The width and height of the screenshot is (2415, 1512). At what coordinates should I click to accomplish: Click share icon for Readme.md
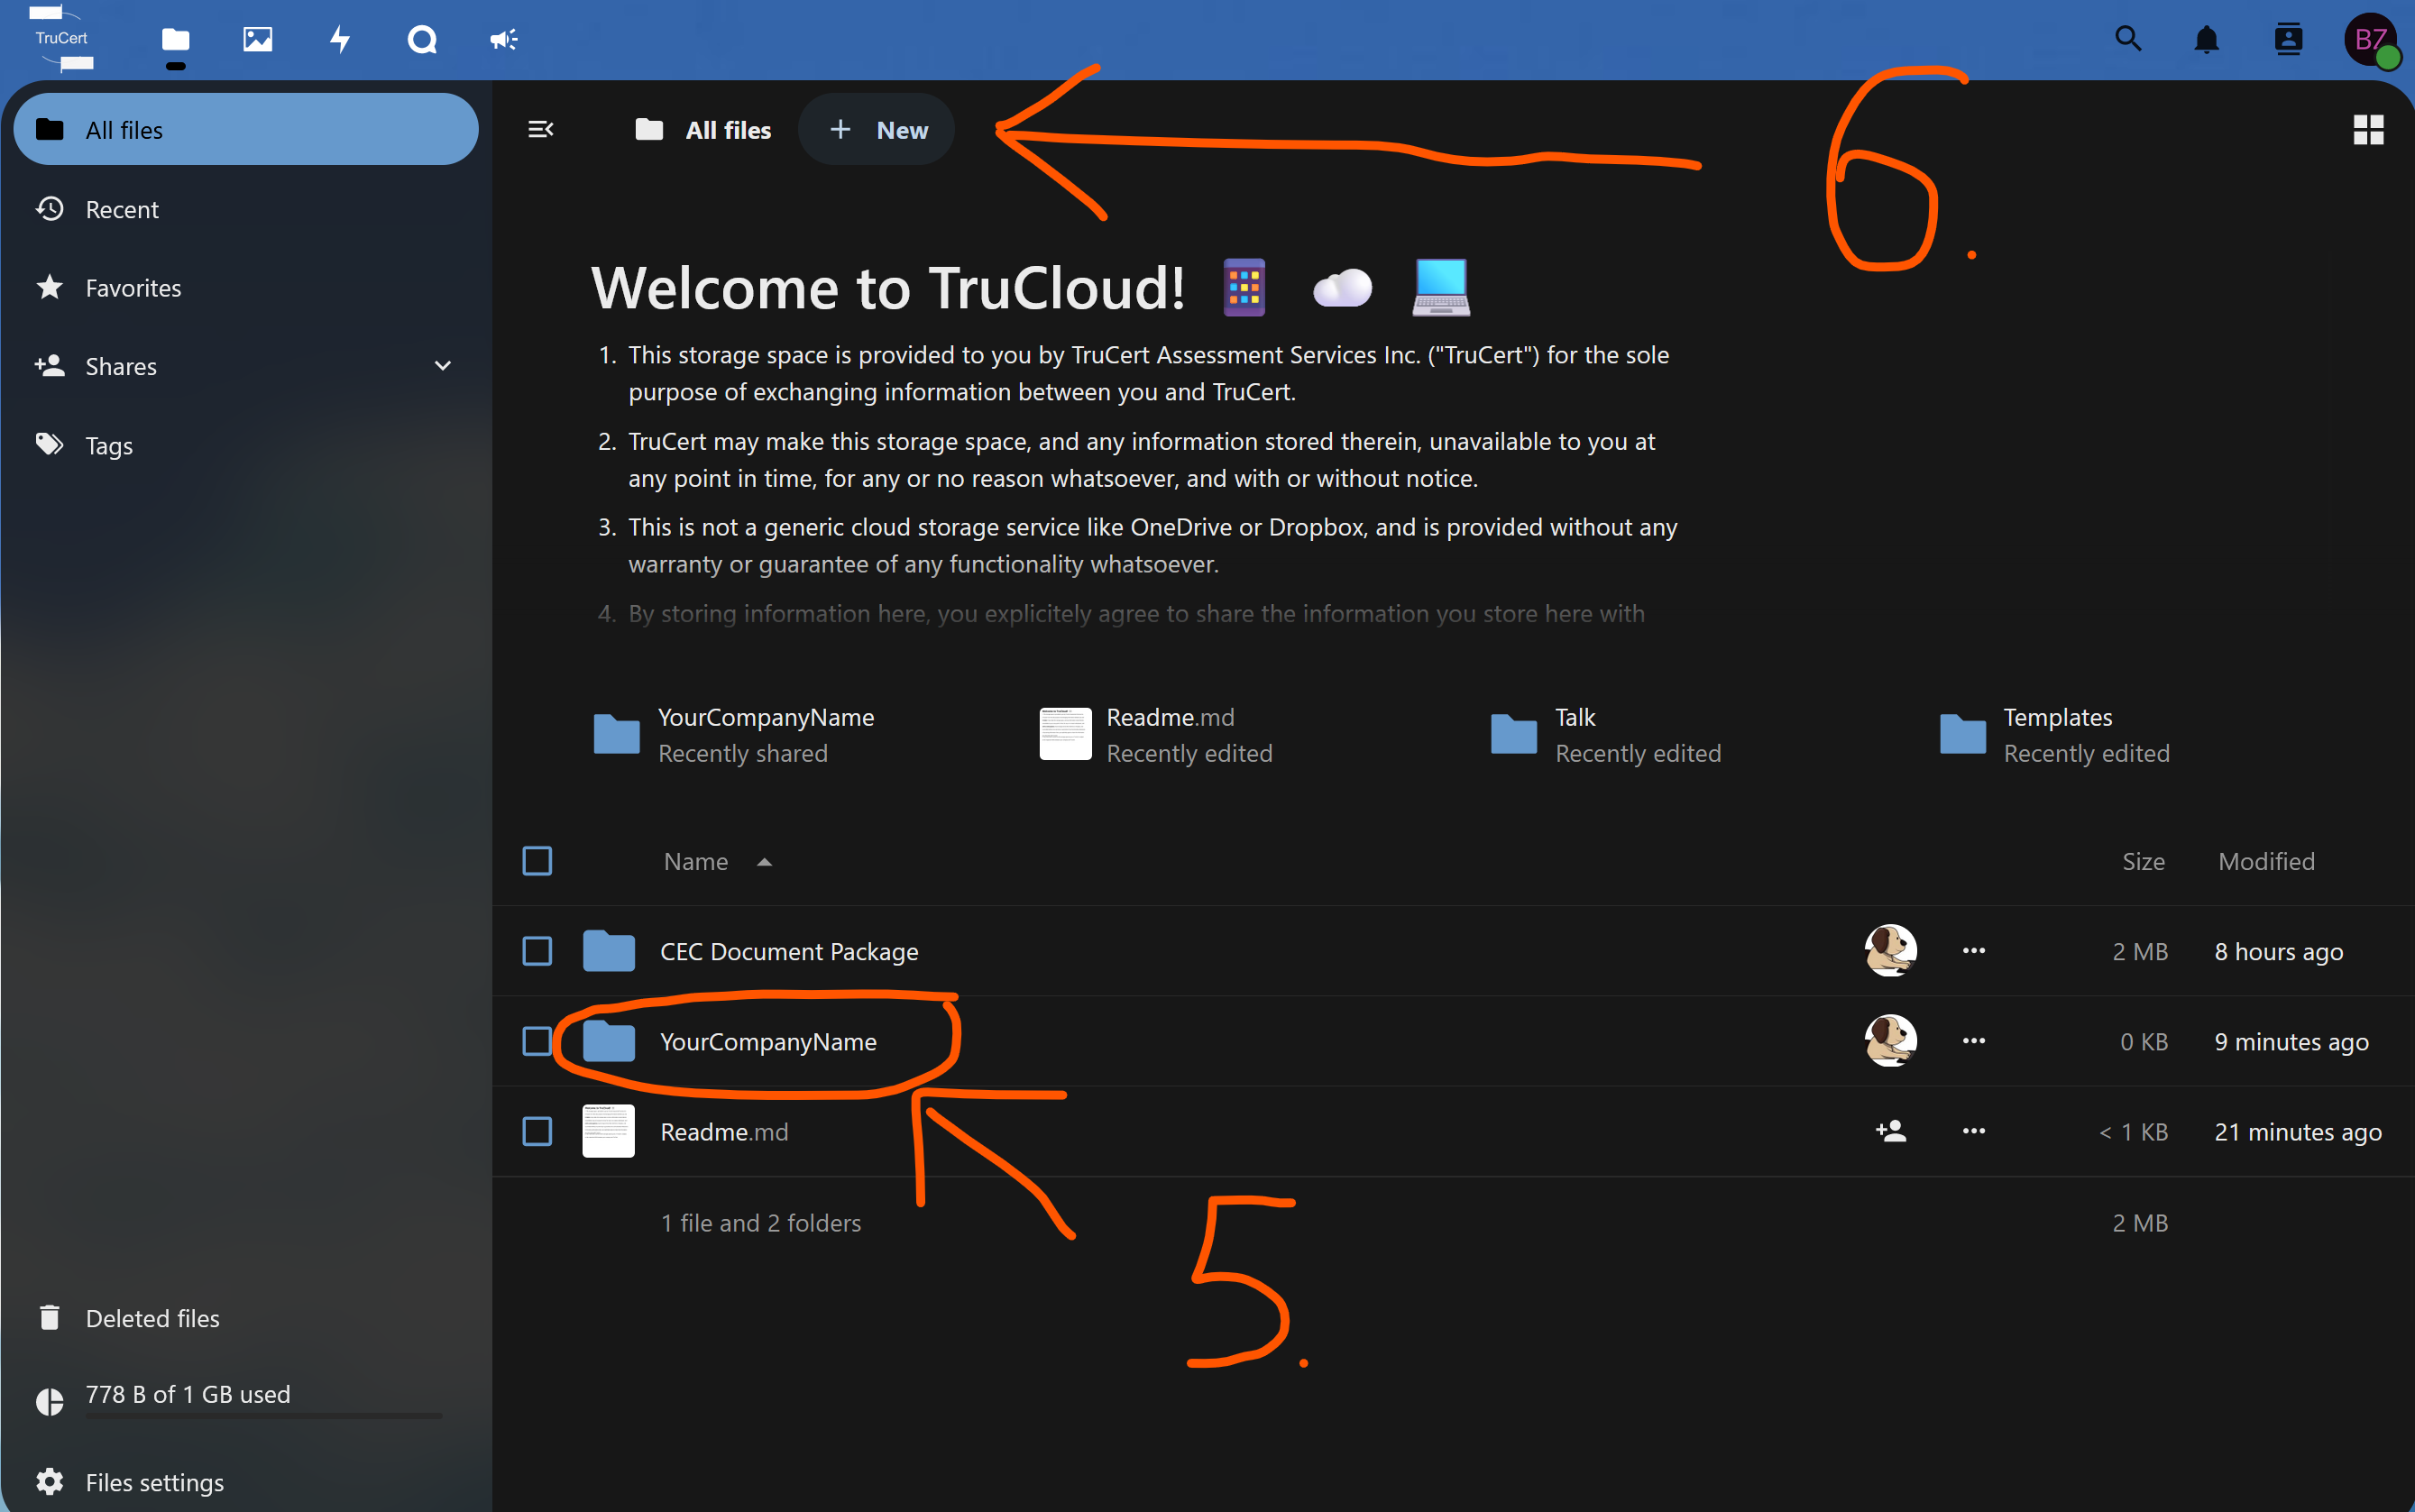(1890, 1131)
